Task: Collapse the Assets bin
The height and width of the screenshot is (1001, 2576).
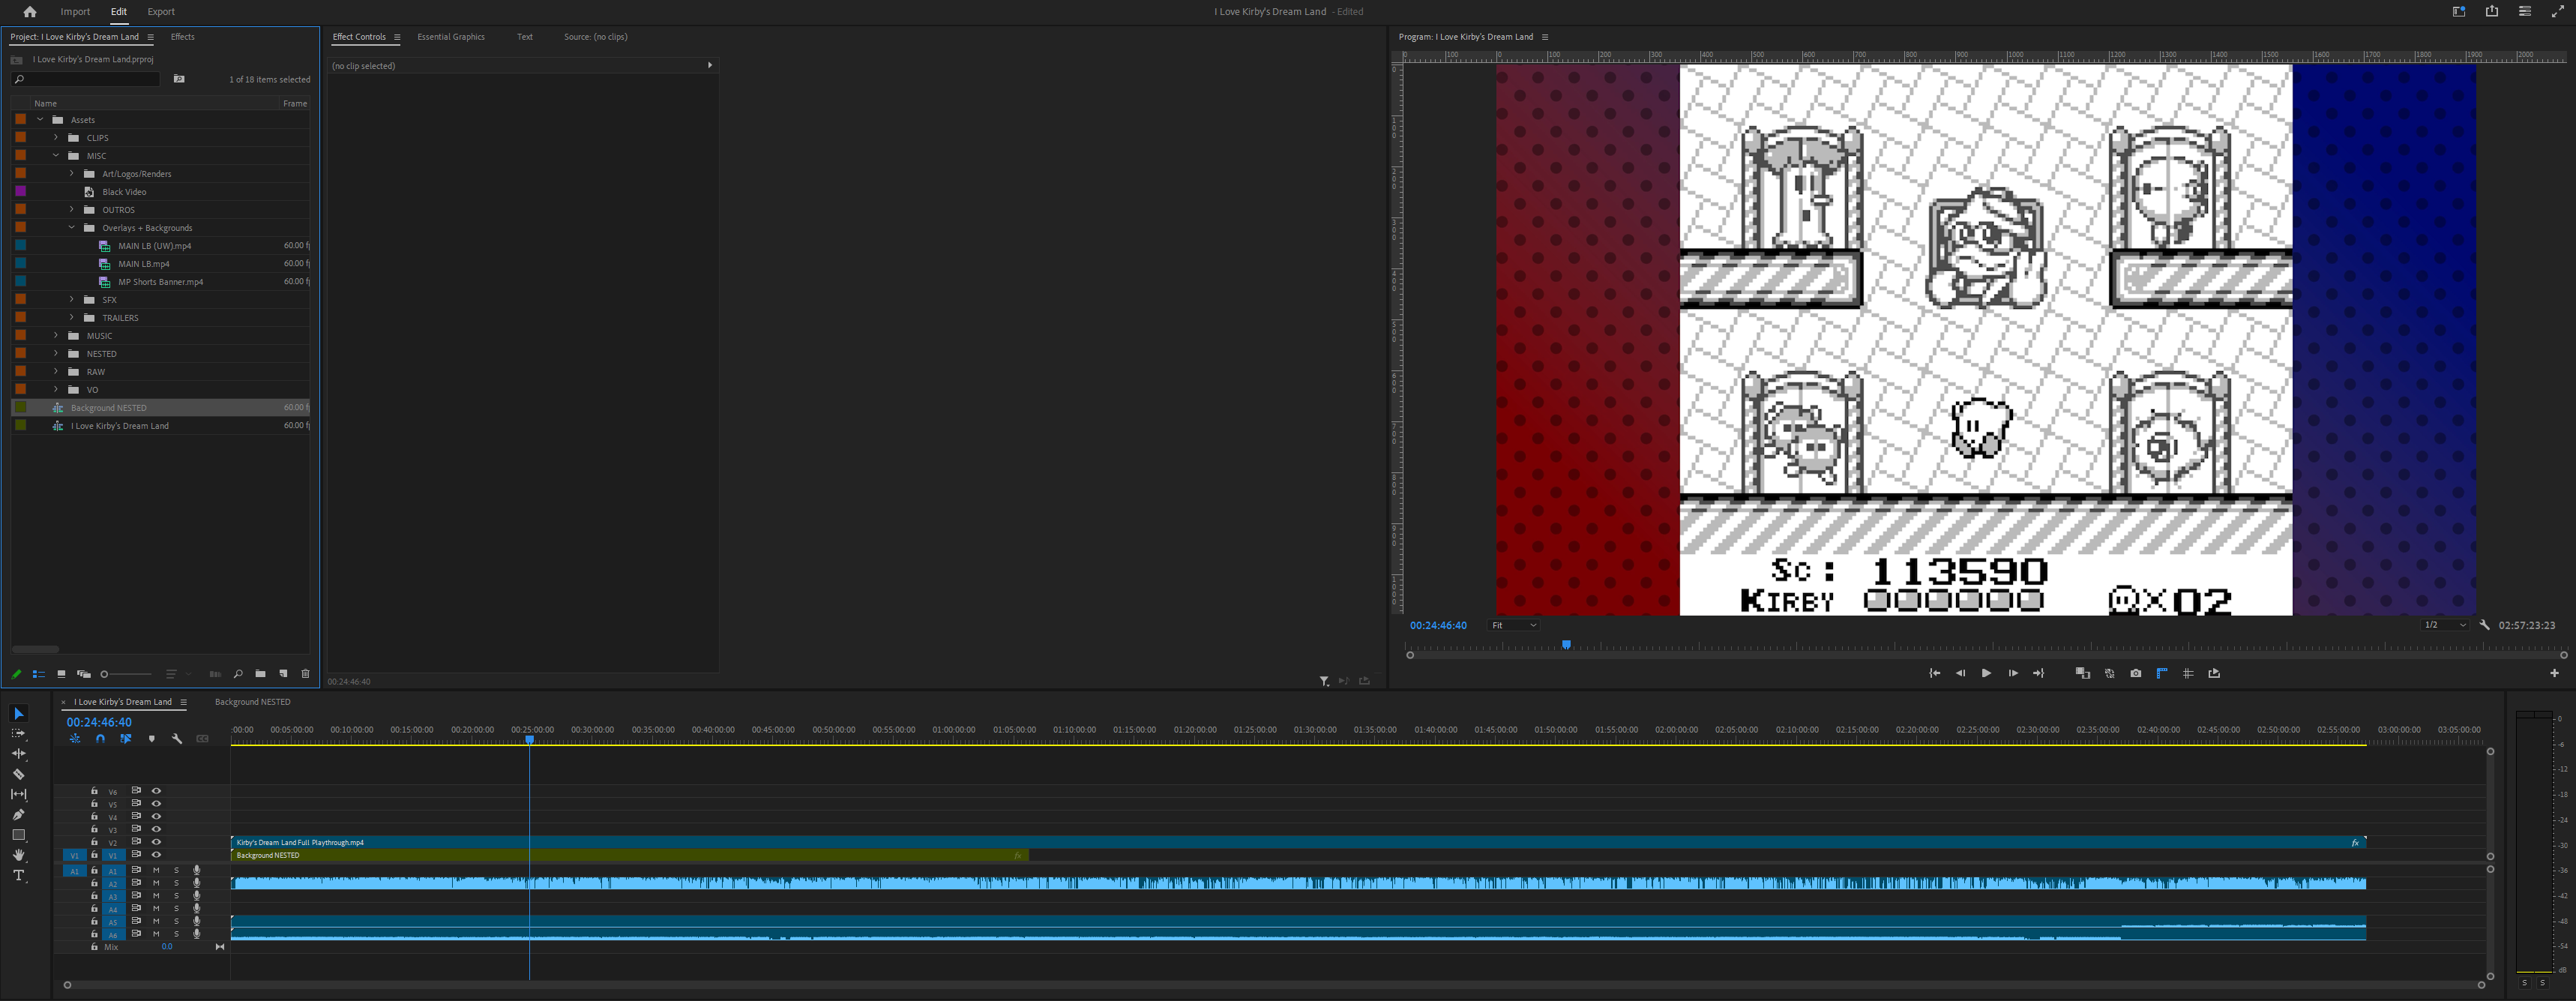Action: (40, 120)
